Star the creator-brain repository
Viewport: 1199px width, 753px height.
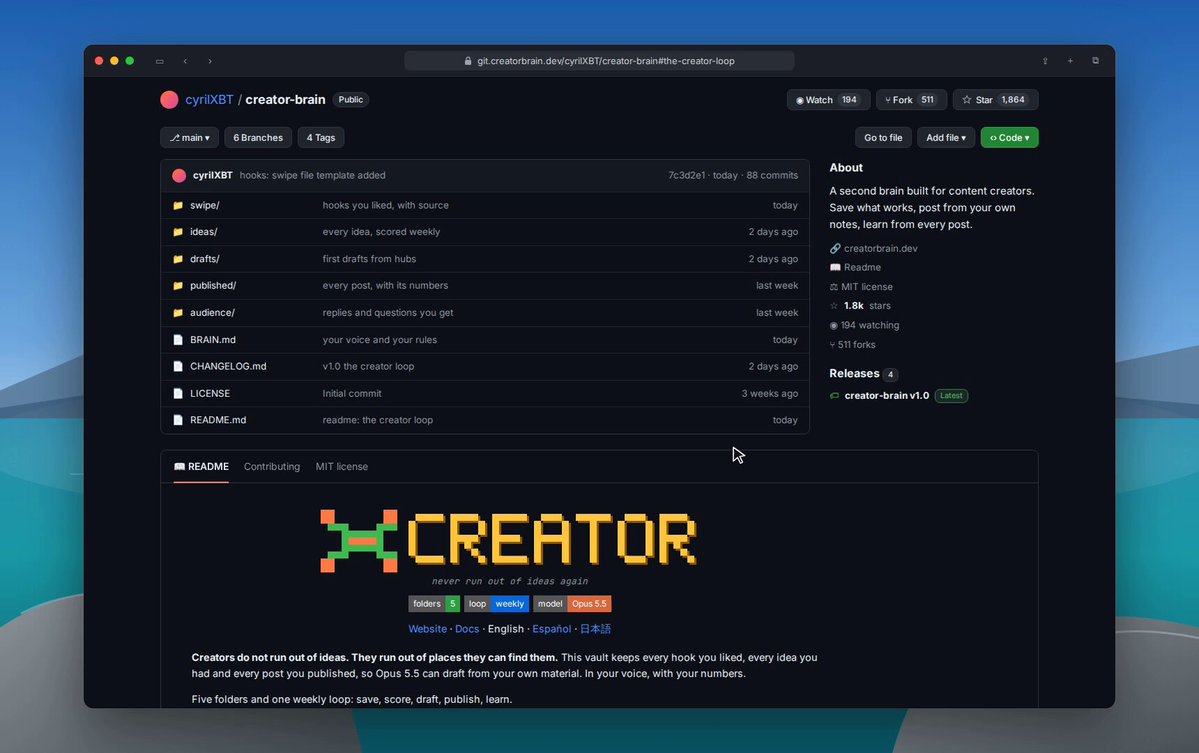(x=996, y=100)
